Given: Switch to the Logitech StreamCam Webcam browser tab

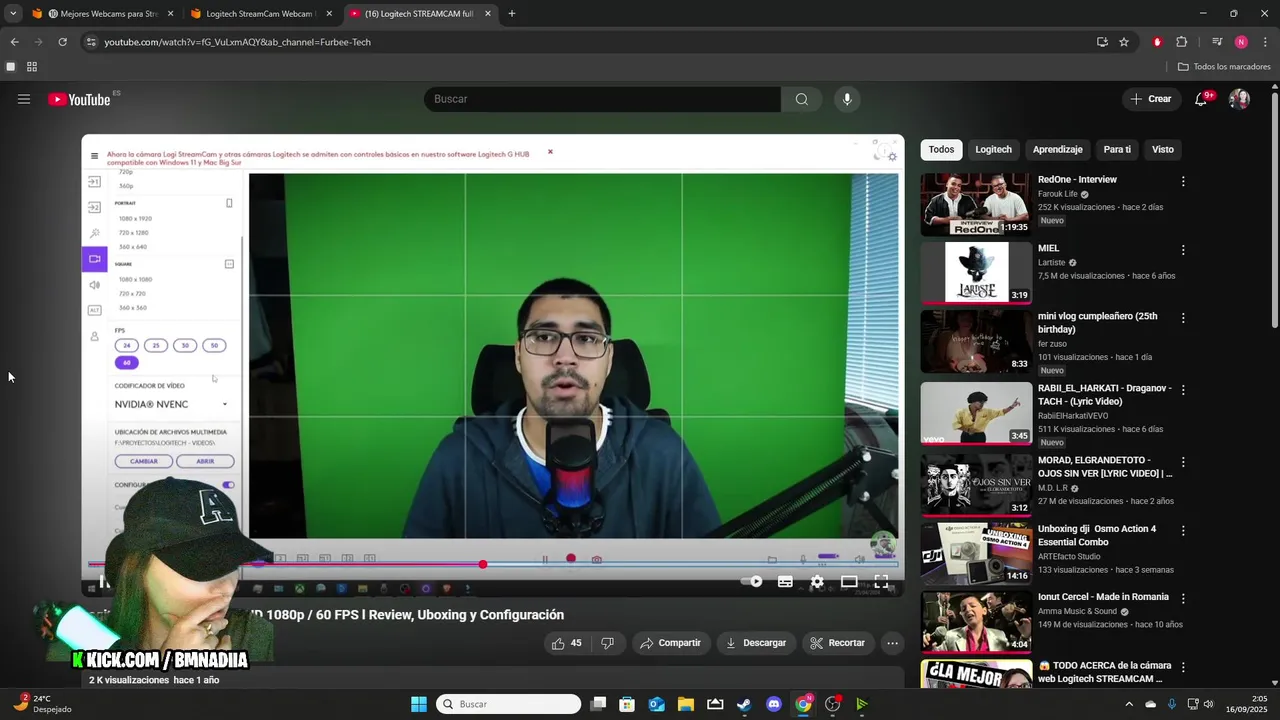Looking at the screenshot, I should 261,14.
